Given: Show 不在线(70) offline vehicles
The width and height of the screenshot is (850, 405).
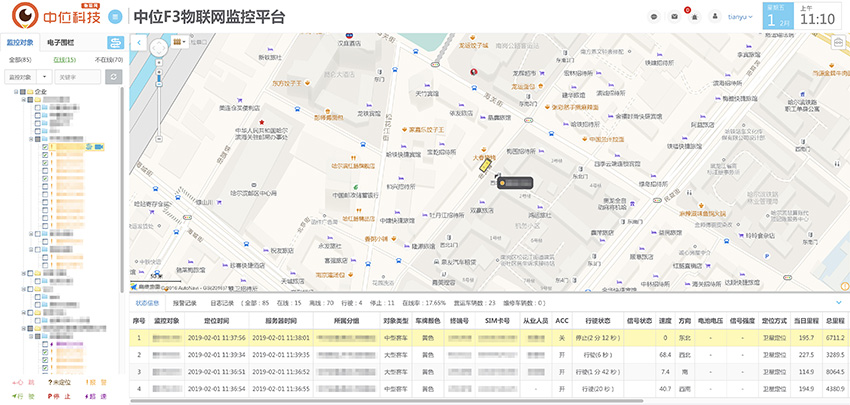Looking at the screenshot, I should 107,60.
